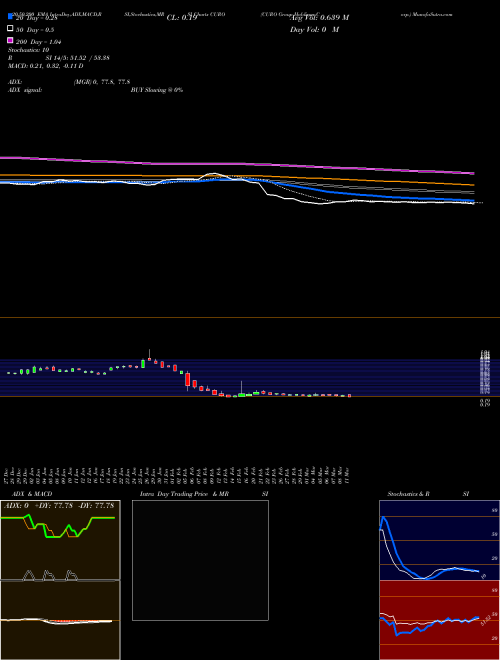Select the 'Day Vol: 0 M' text
This screenshot has height=660, width=500.
(314, 30)
